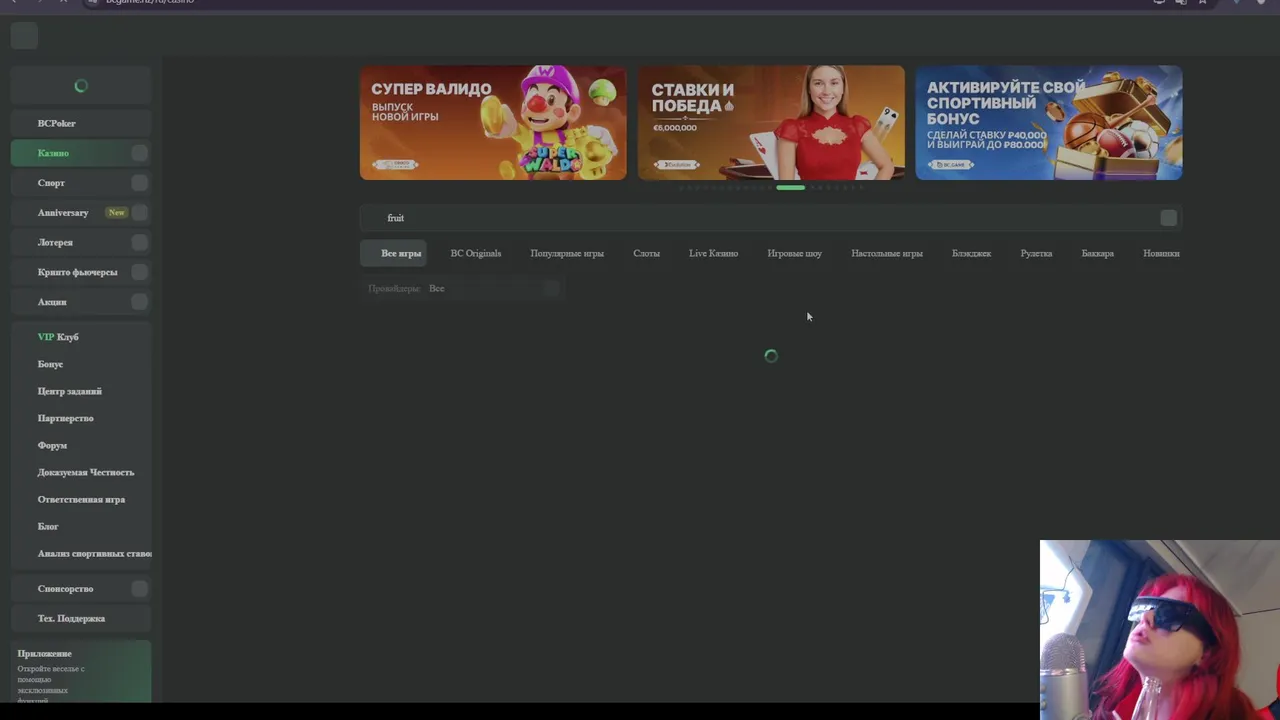Contact Тех. Поддержка from sidebar
This screenshot has width=1280, height=720.
point(81,618)
